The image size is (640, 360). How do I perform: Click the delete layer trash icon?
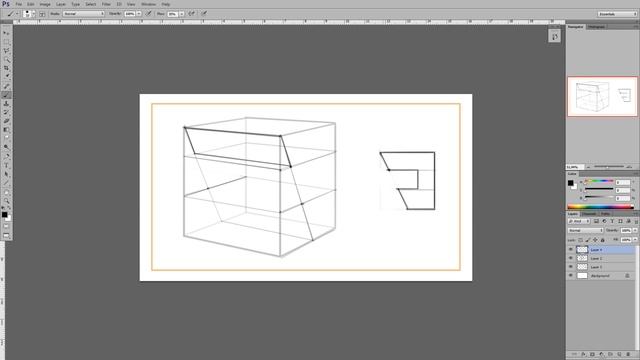point(629,354)
